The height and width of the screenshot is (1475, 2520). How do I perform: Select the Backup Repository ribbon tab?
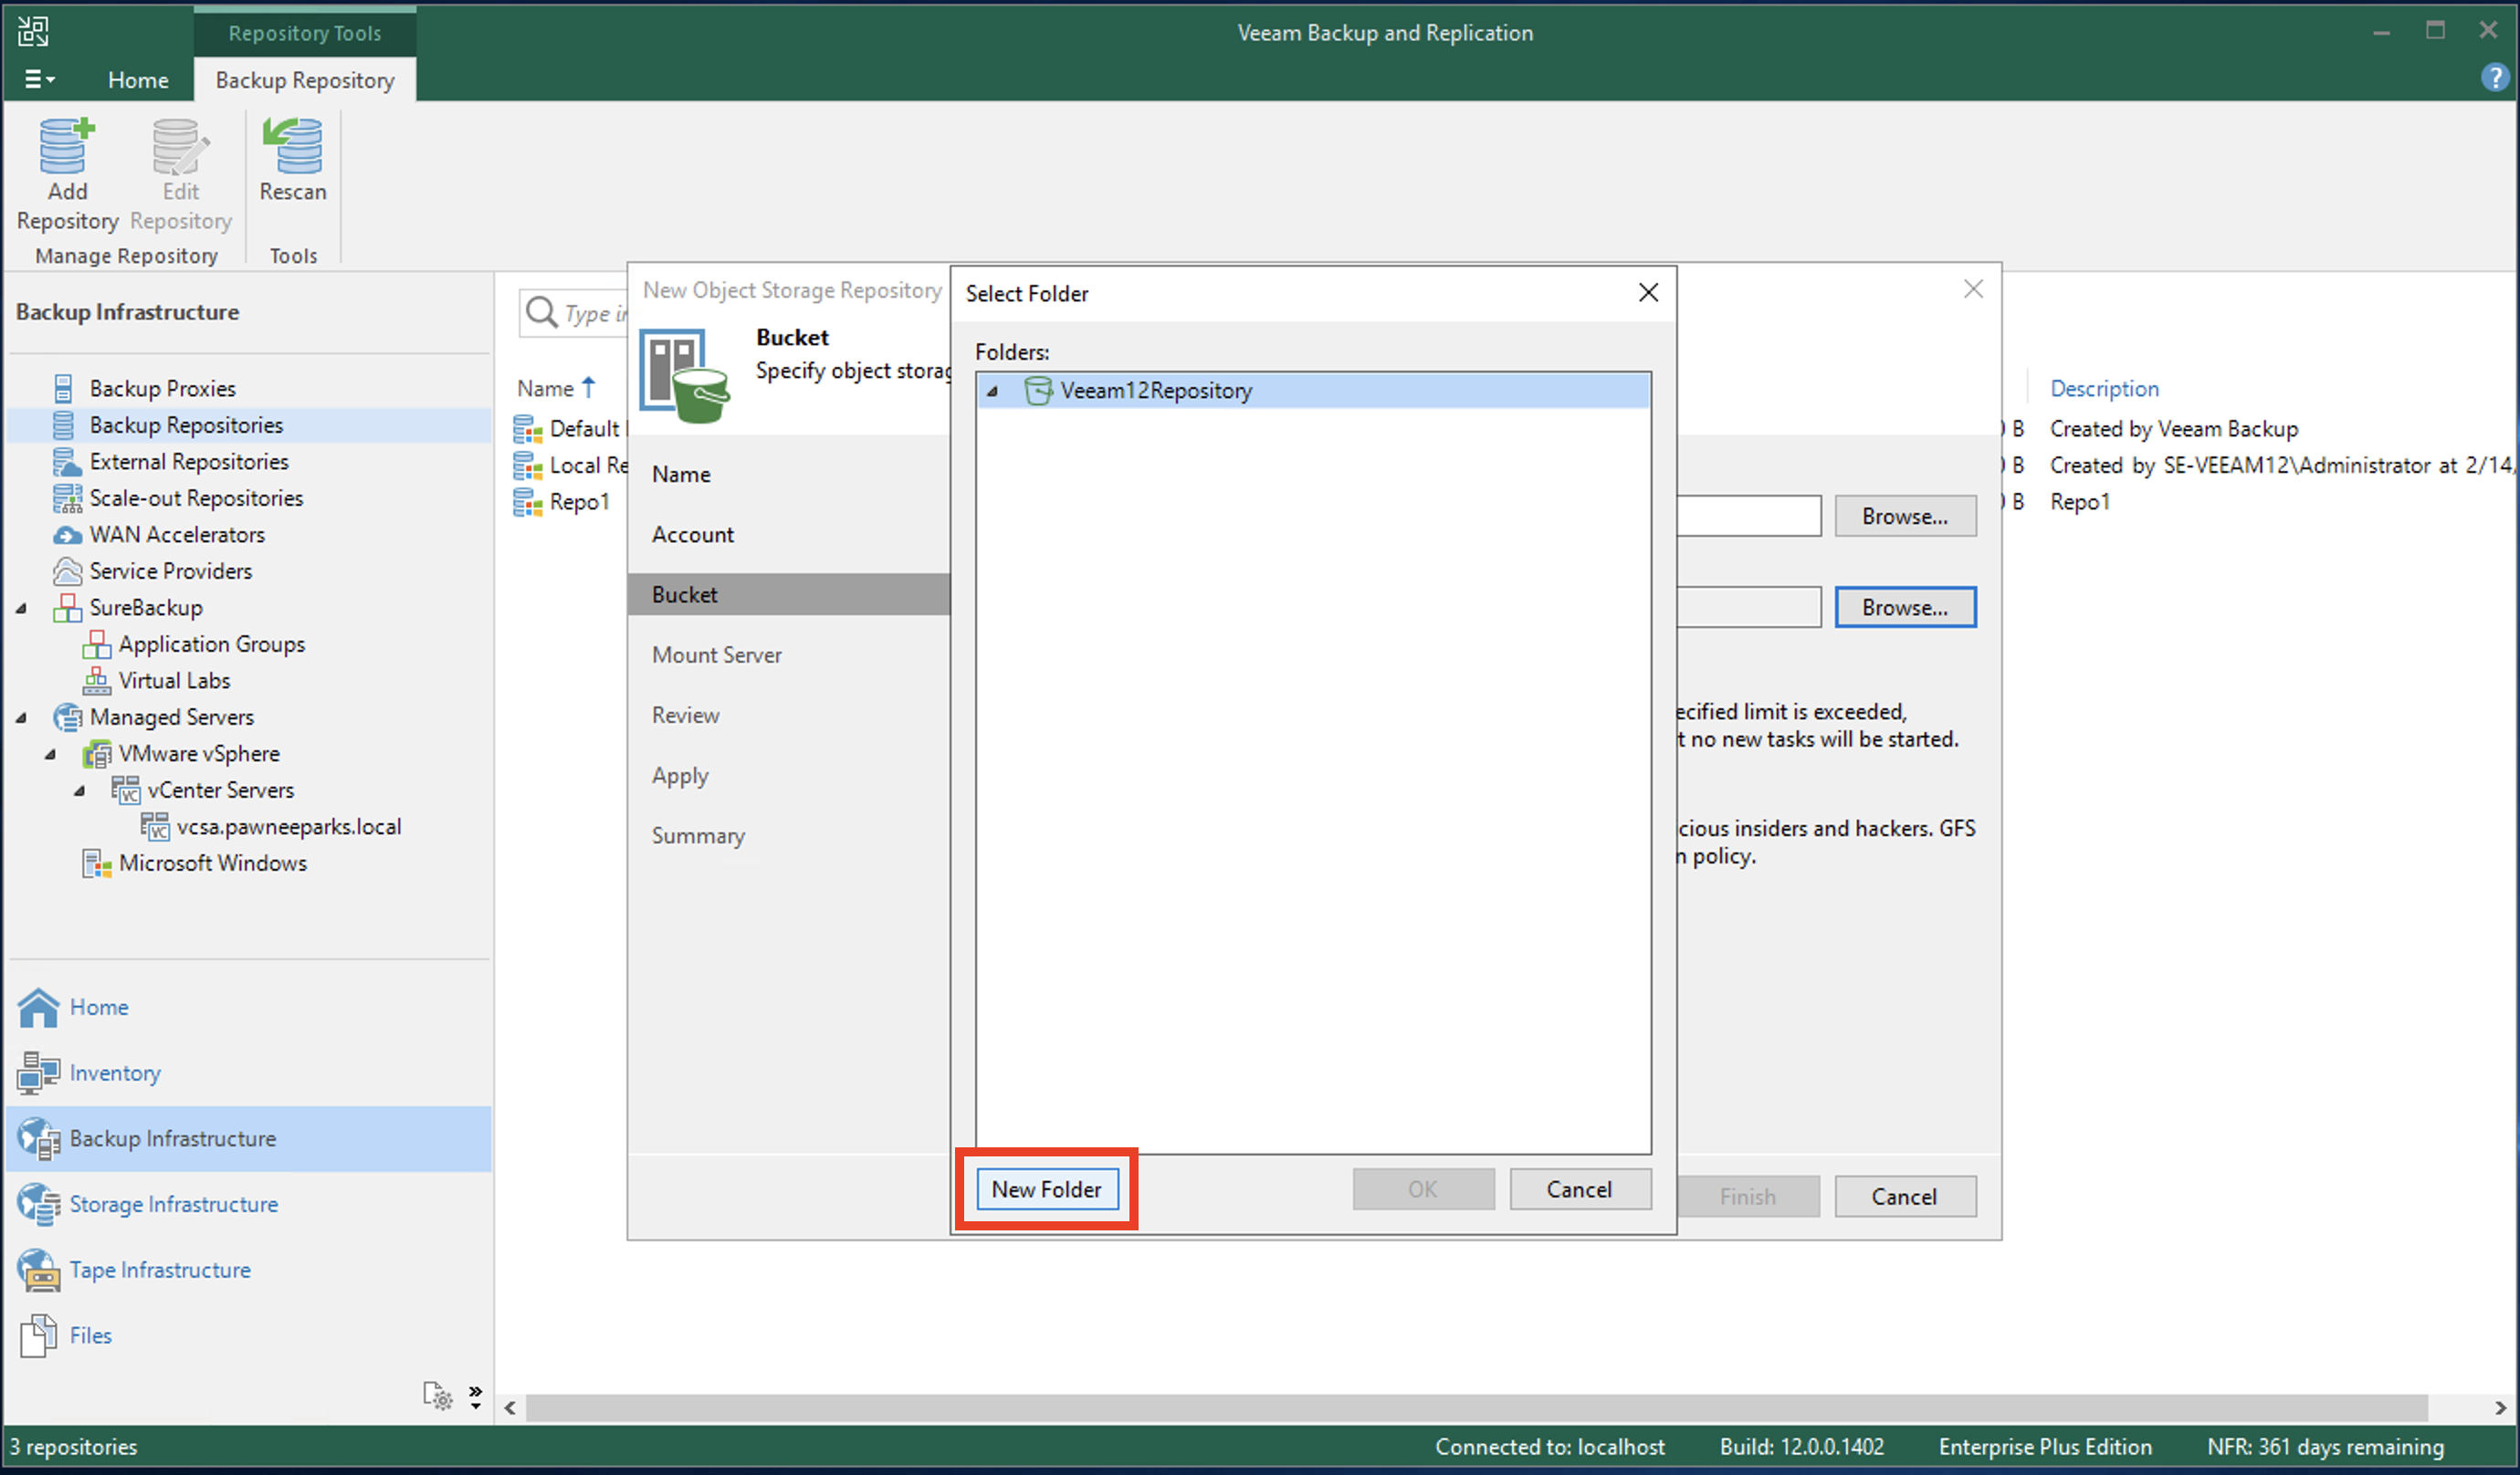tap(305, 80)
